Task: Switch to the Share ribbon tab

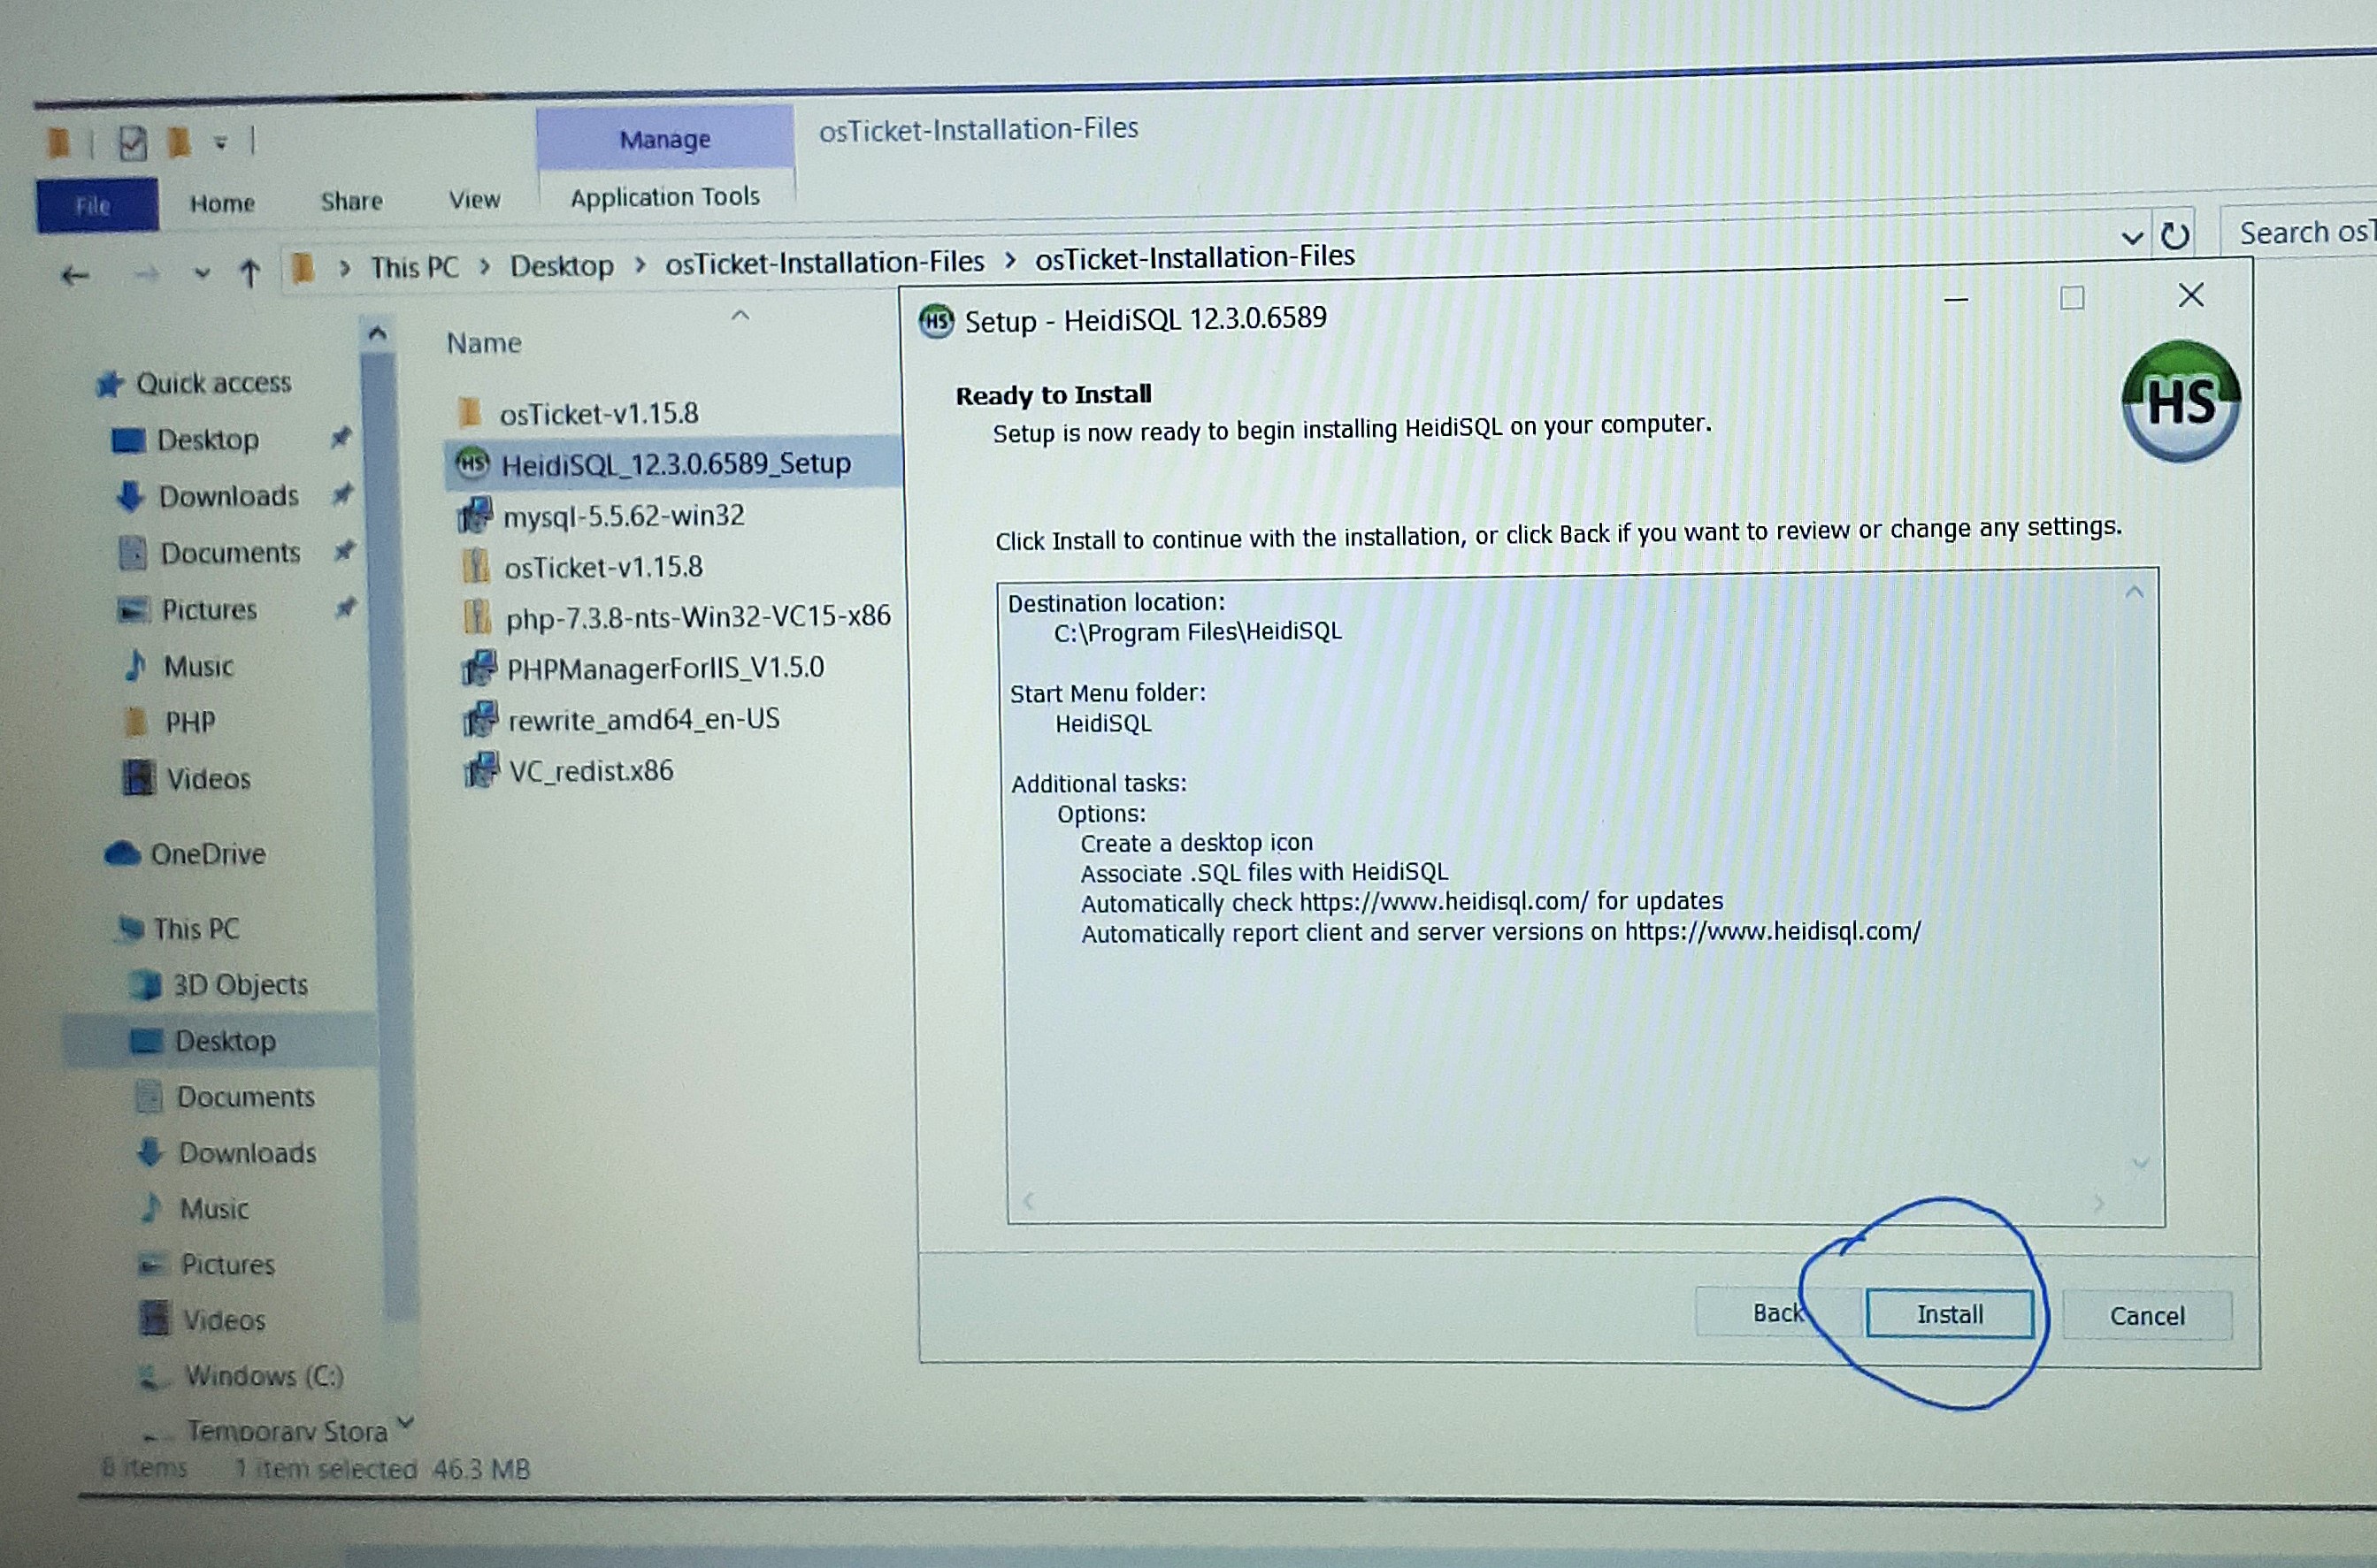Action: pos(351,201)
